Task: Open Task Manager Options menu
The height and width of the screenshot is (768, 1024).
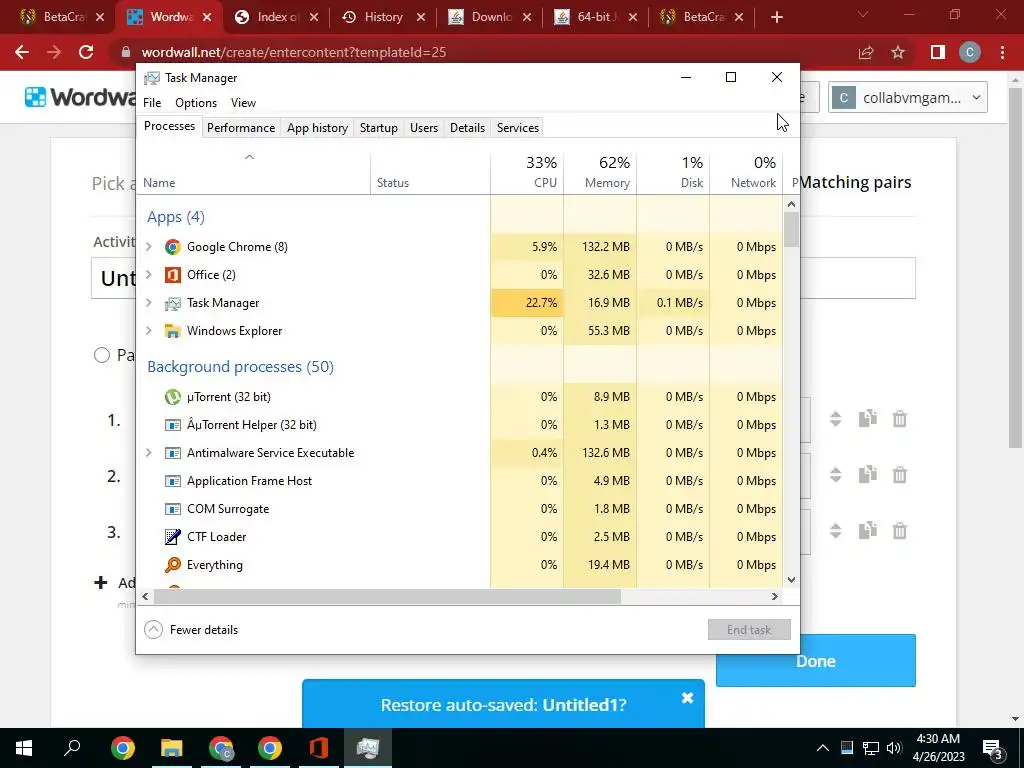Action: pos(196,103)
